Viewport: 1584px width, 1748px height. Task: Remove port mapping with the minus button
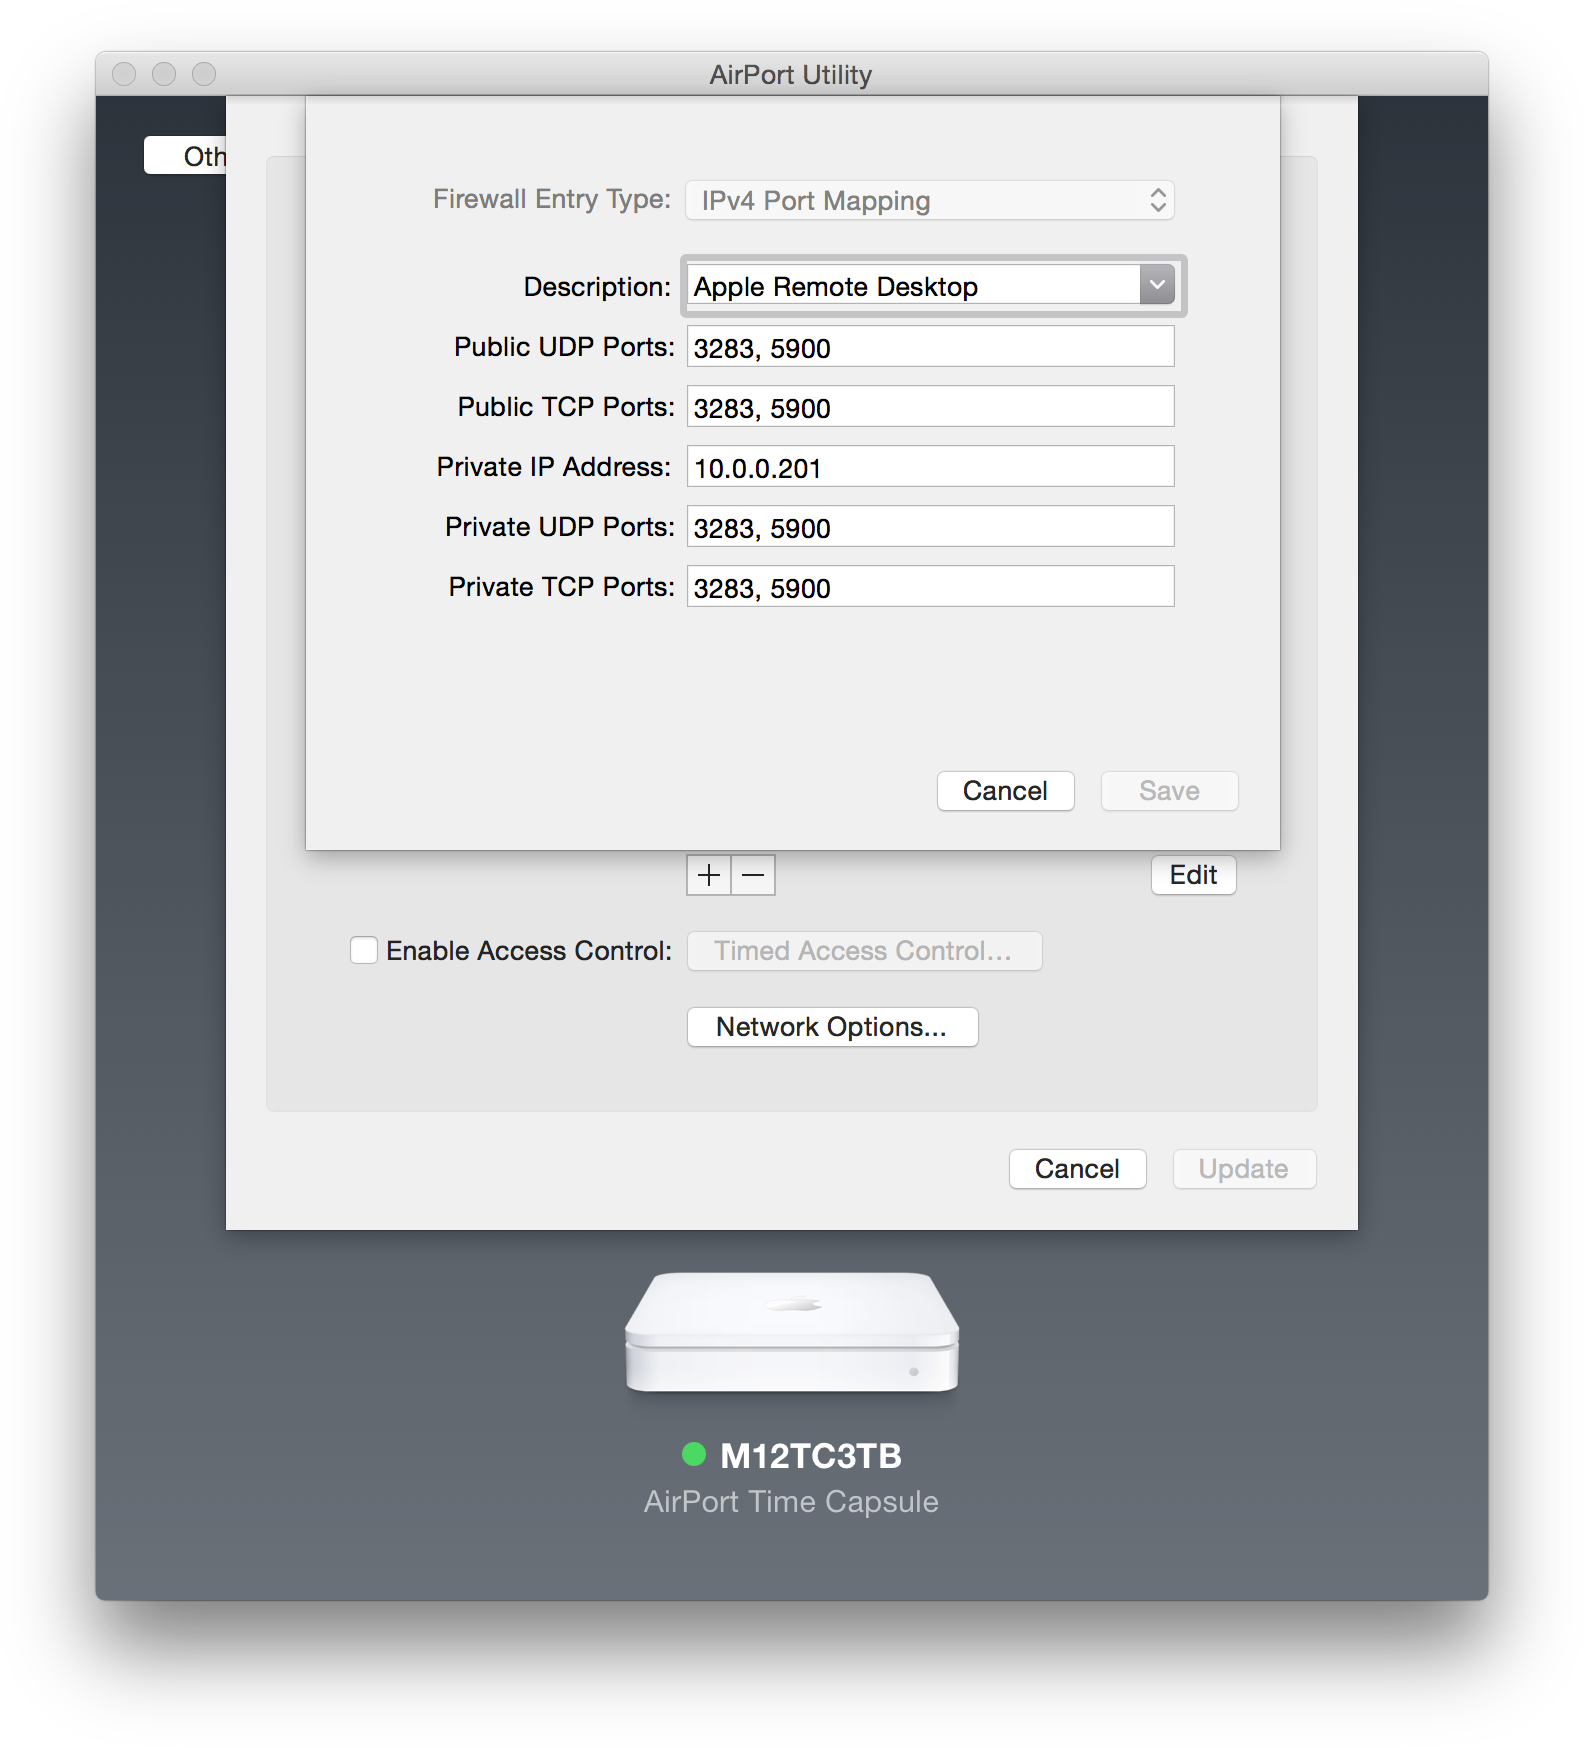point(753,875)
